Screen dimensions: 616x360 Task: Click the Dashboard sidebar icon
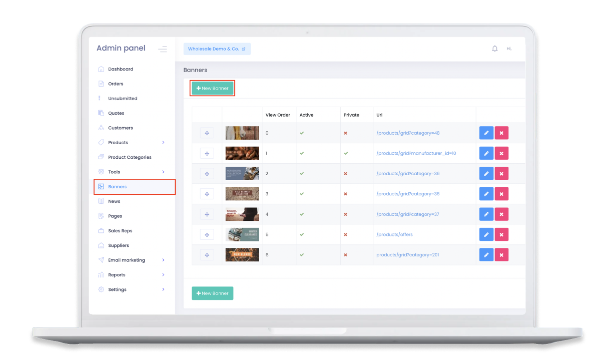tap(101, 69)
